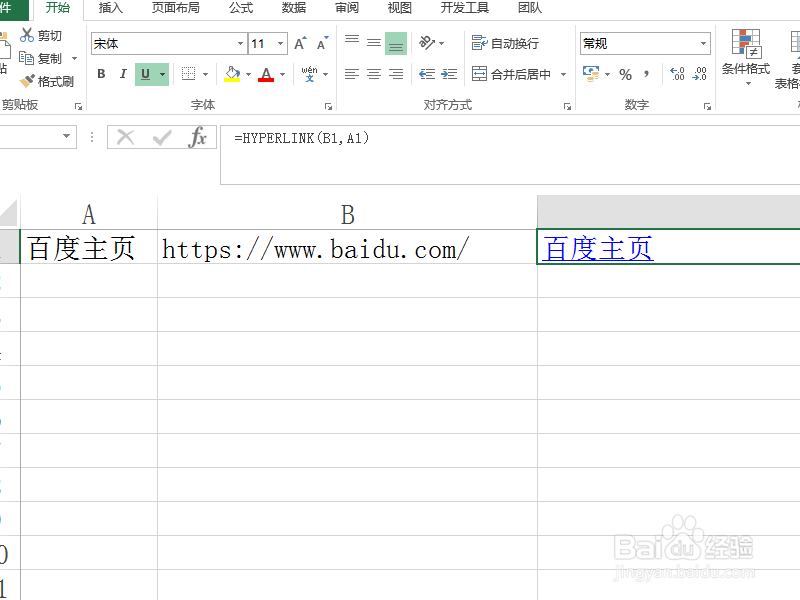Open Conditional Formatting (条件格式)
This screenshot has height=600, width=800.
(745, 57)
